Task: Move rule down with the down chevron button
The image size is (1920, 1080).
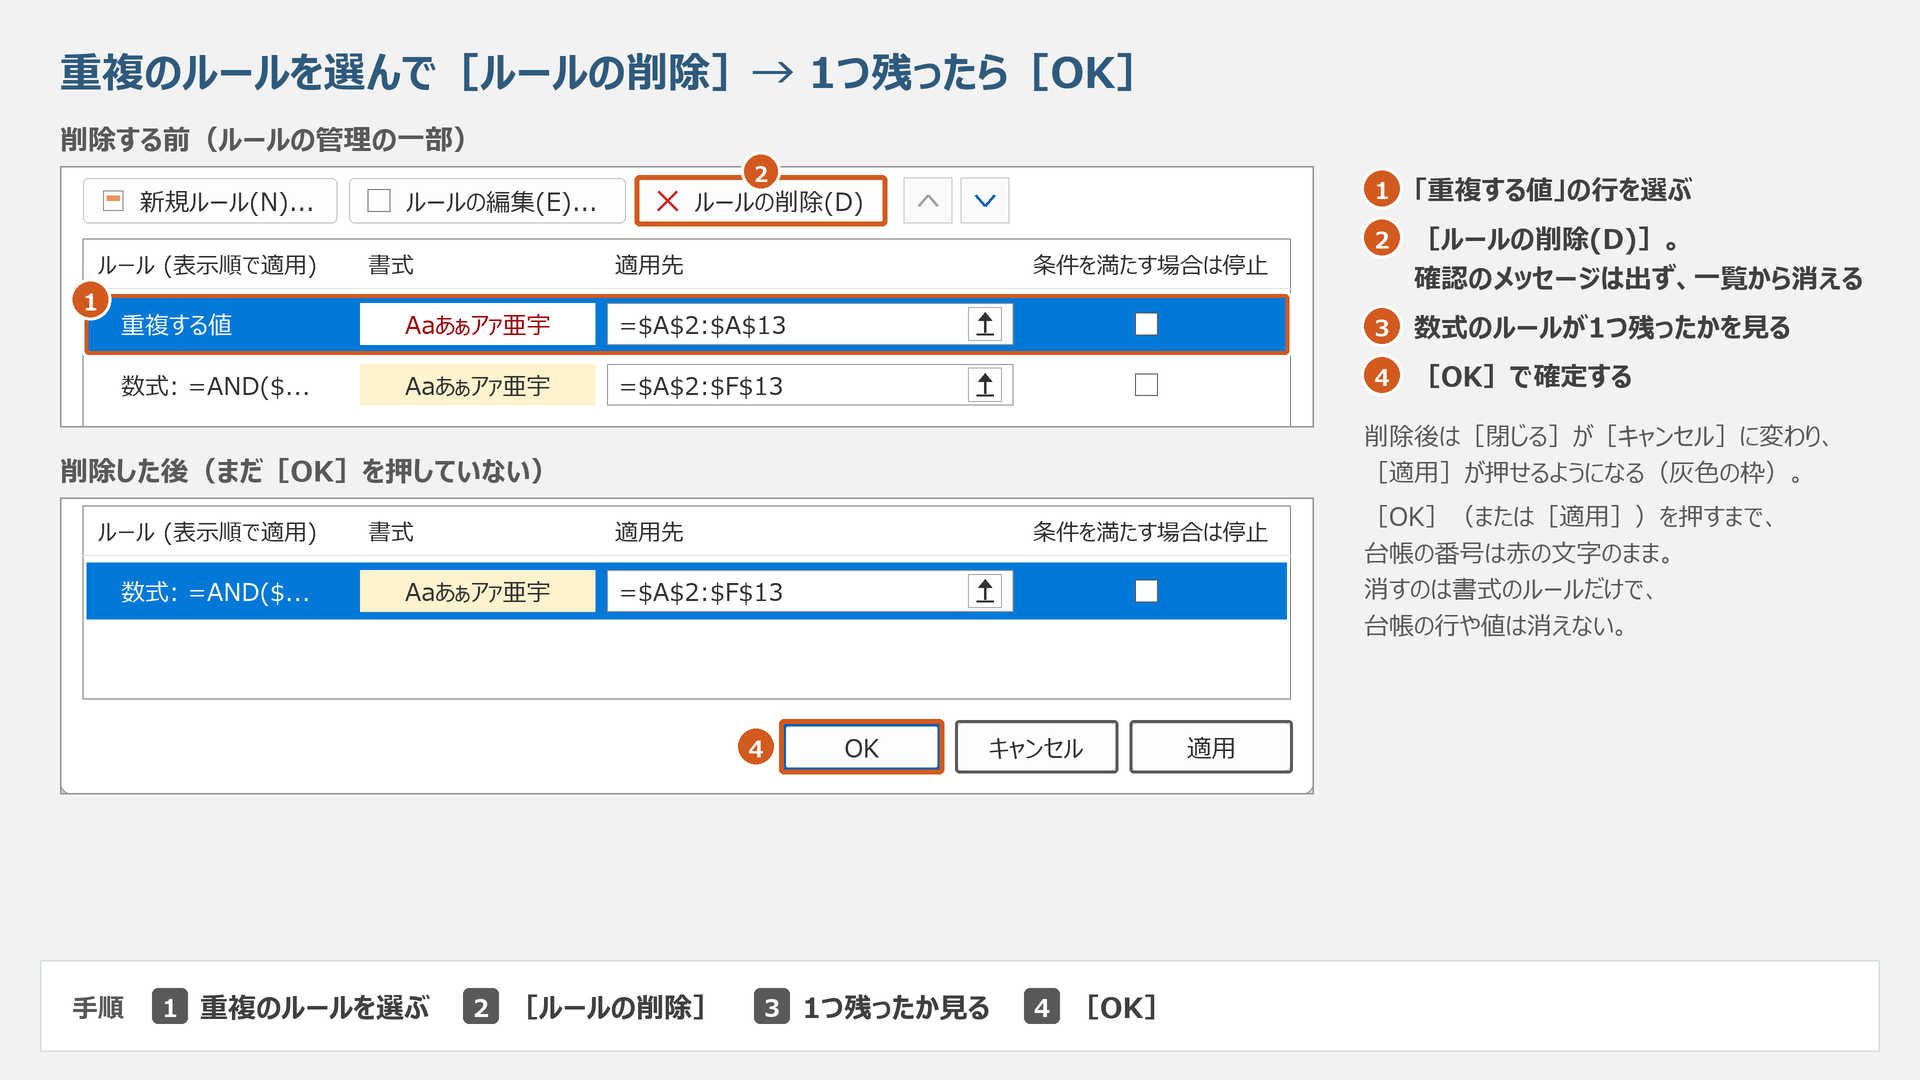Action: point(985,201)
